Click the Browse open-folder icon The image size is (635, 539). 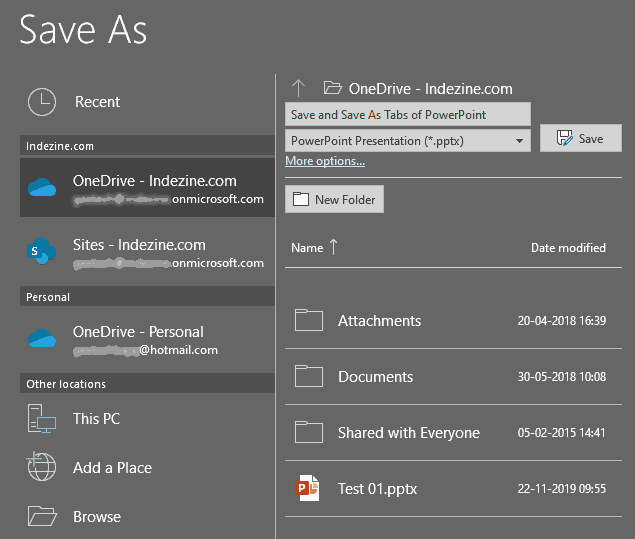tap(42, 516)
